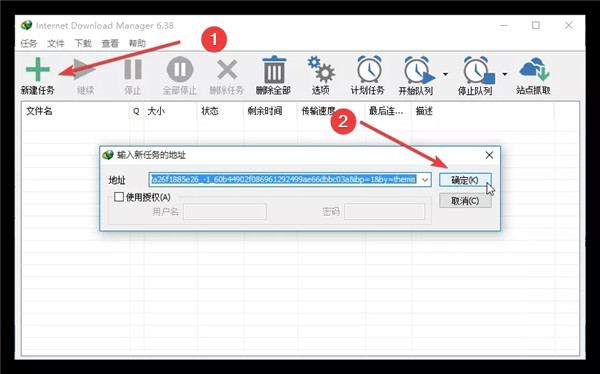The image size is (600, 374).
Task: Click the Q column header
Action: pos(137,111)
